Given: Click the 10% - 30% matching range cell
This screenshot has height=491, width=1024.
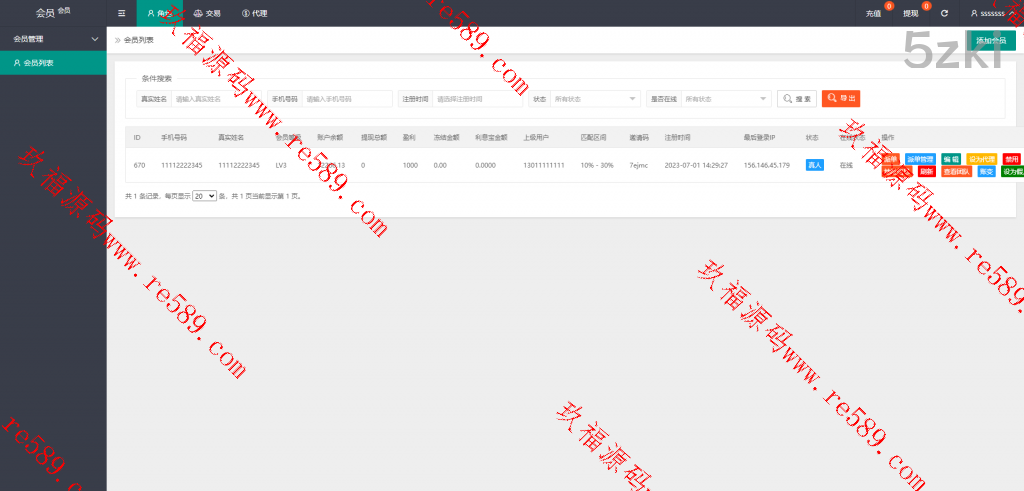Looking at the screenshot, I should point(597,165).
